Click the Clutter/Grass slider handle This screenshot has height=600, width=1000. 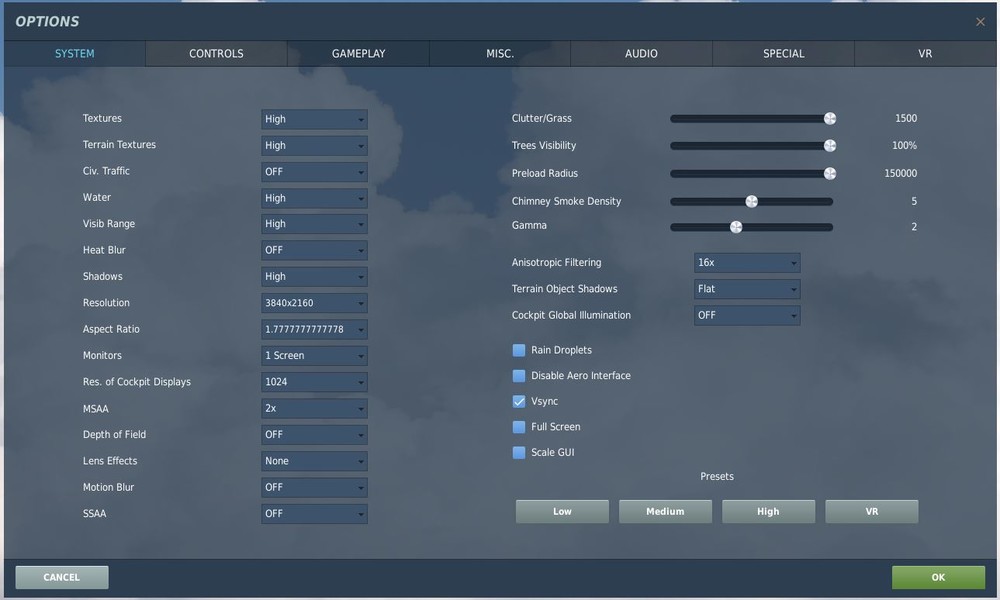[830, 118]
